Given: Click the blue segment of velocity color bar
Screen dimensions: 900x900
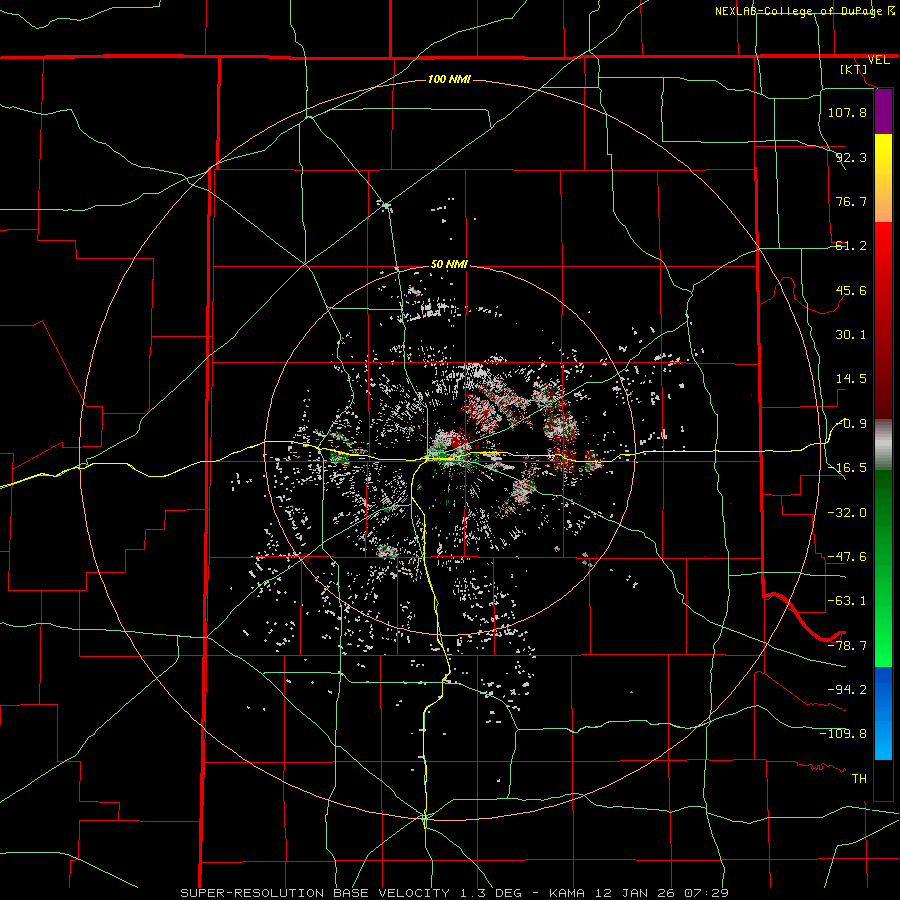Looking at the screenshot, I should tap(883, 713).
